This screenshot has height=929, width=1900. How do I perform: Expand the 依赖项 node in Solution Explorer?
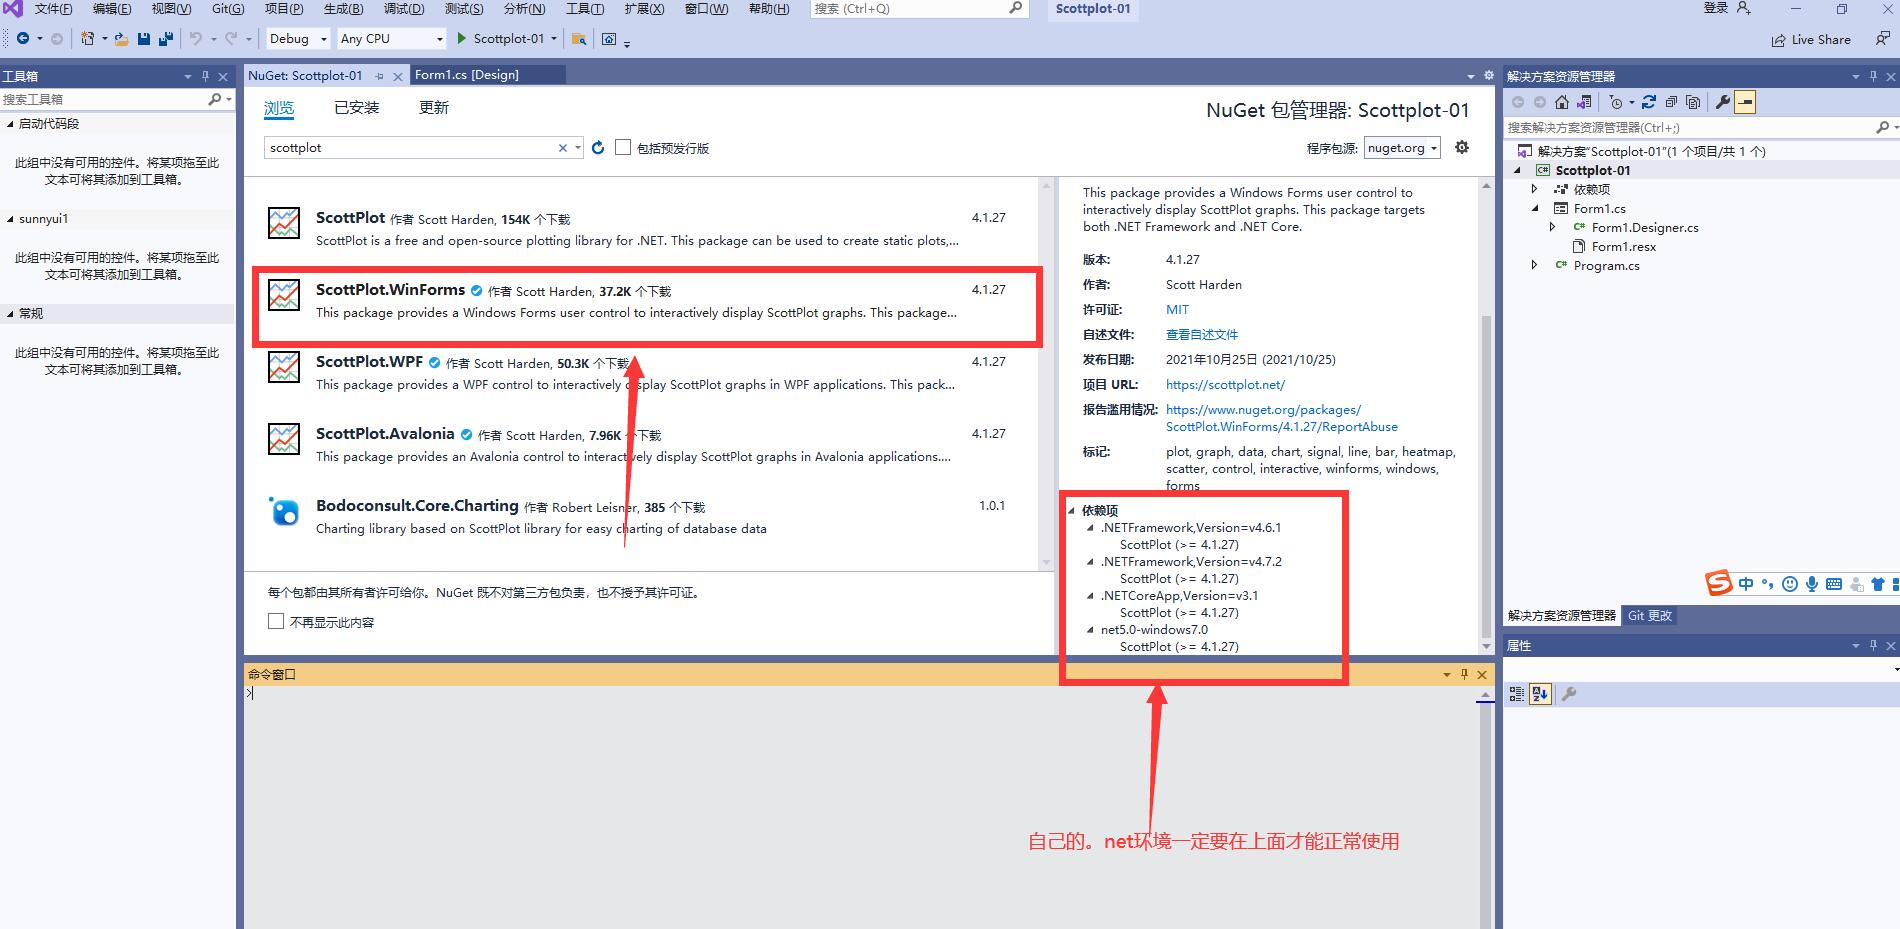pyautogui.click(x=1535, y=189)
